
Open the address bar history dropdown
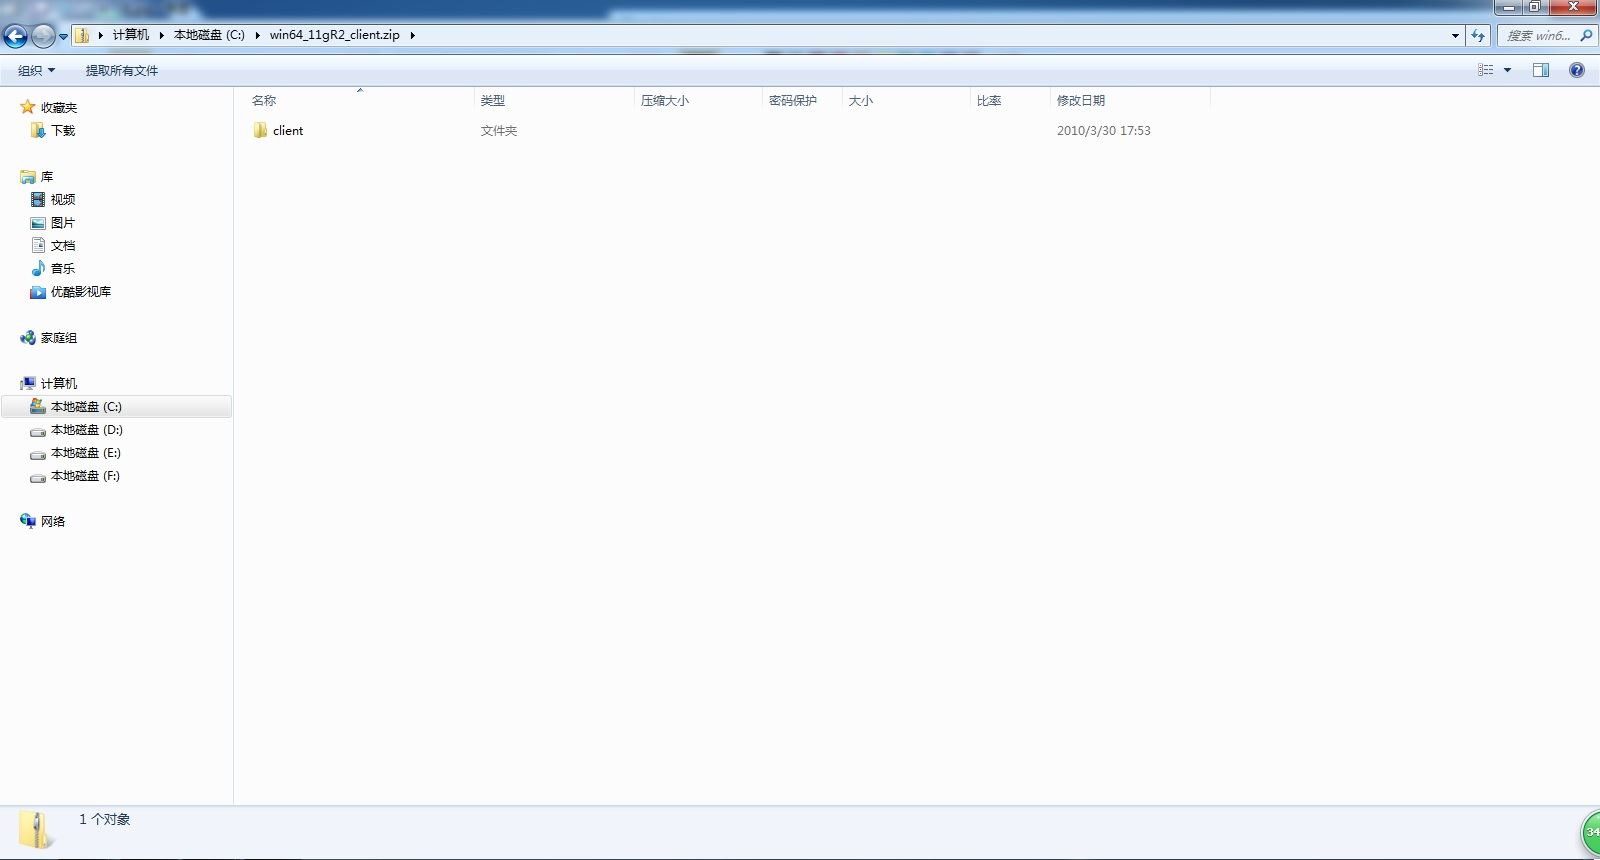(x=1455, y=35)
